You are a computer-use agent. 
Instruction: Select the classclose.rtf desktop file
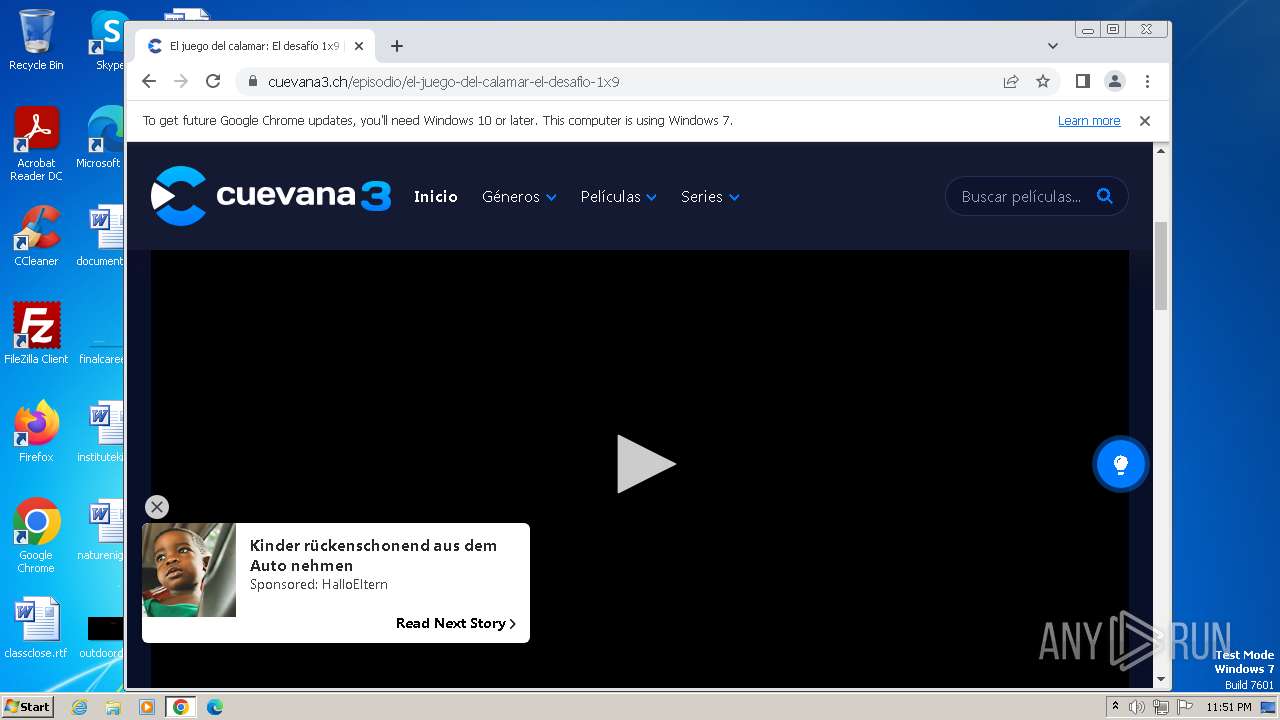(x=36, y=628)
